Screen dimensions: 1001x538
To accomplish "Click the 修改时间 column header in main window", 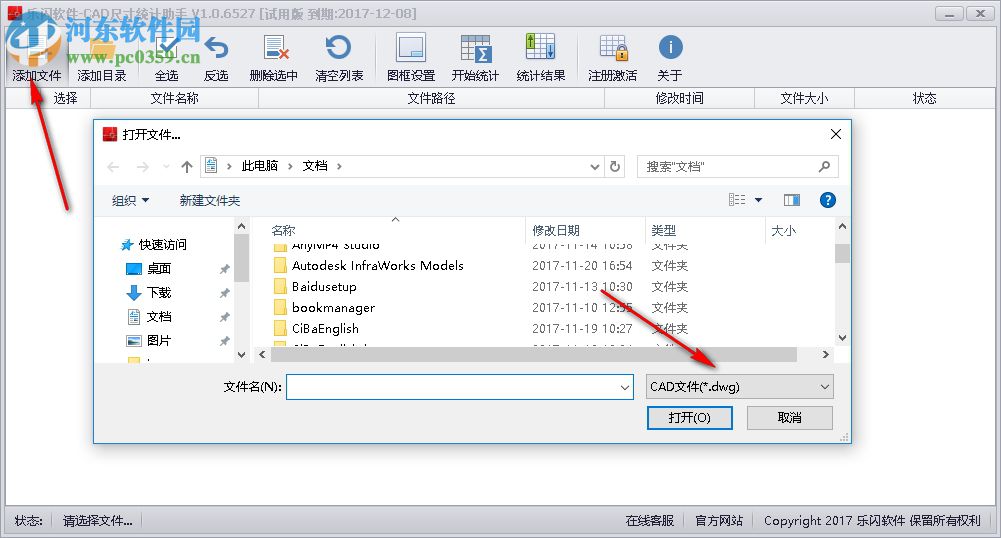I will click(x=679, y=98).
